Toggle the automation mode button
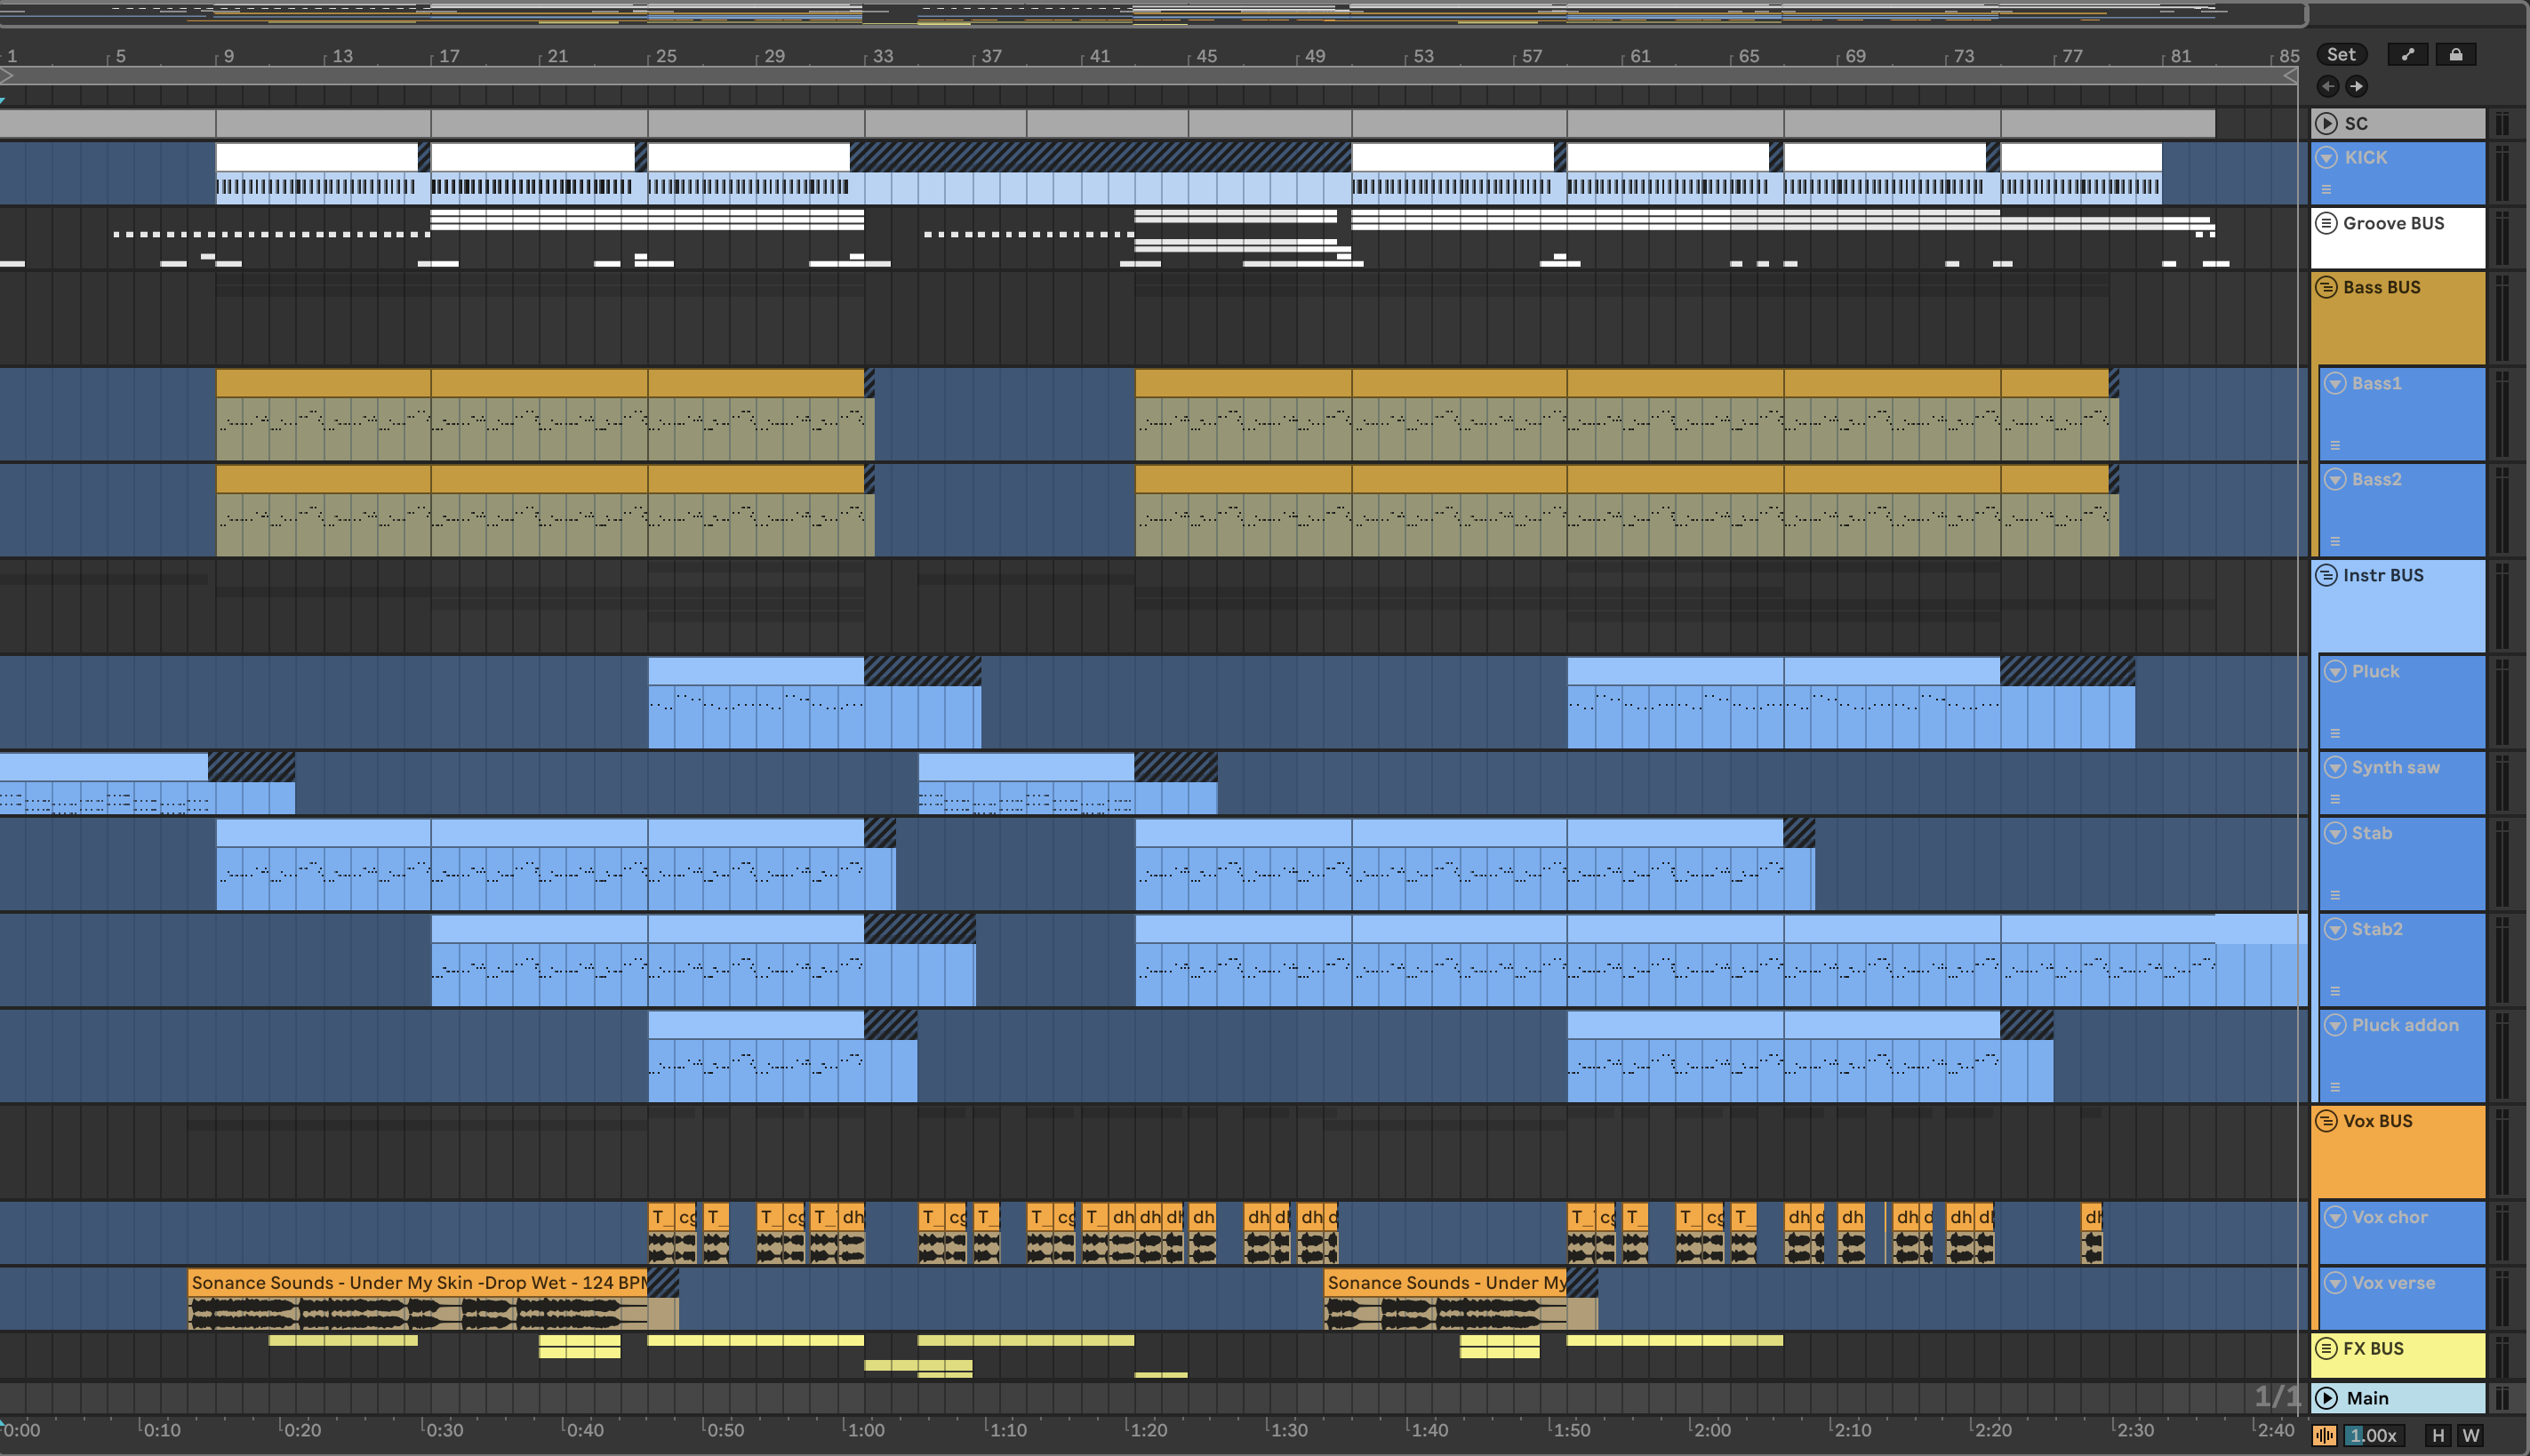This screenshot has width=2530, height=1456. [x=2408, y=55]
